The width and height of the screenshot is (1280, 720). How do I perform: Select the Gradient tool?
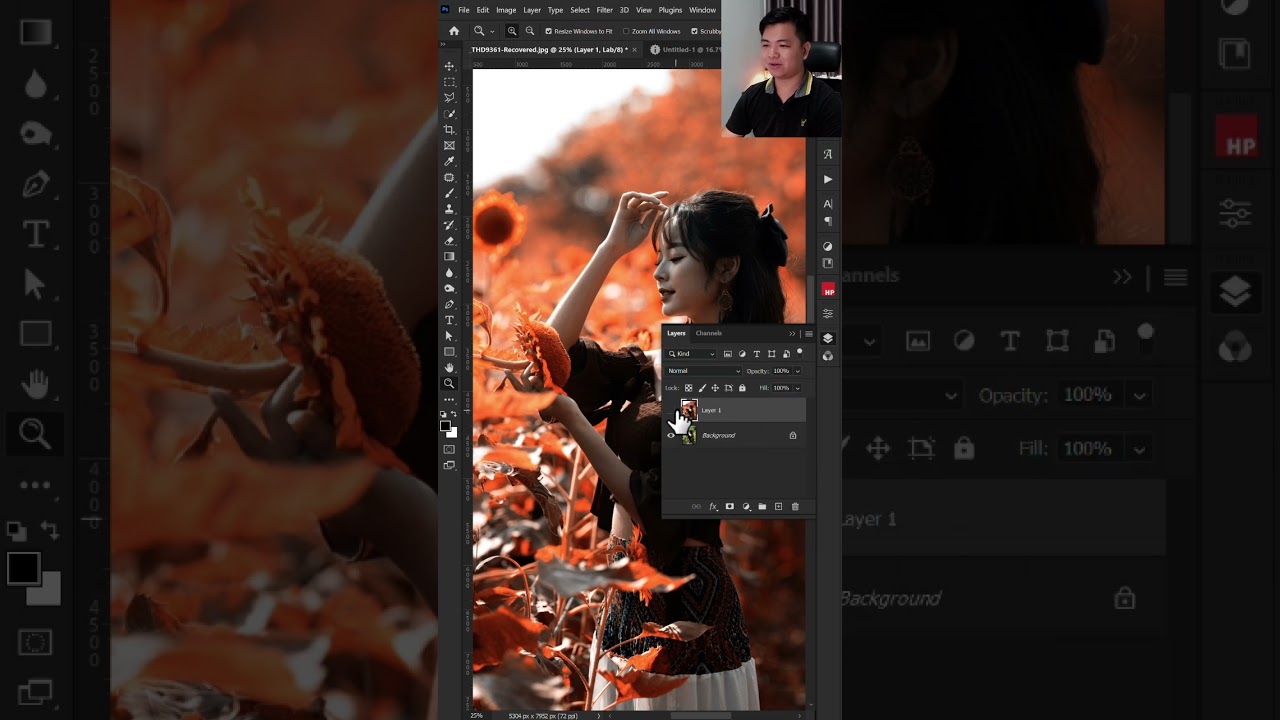(x=449, y=257)
